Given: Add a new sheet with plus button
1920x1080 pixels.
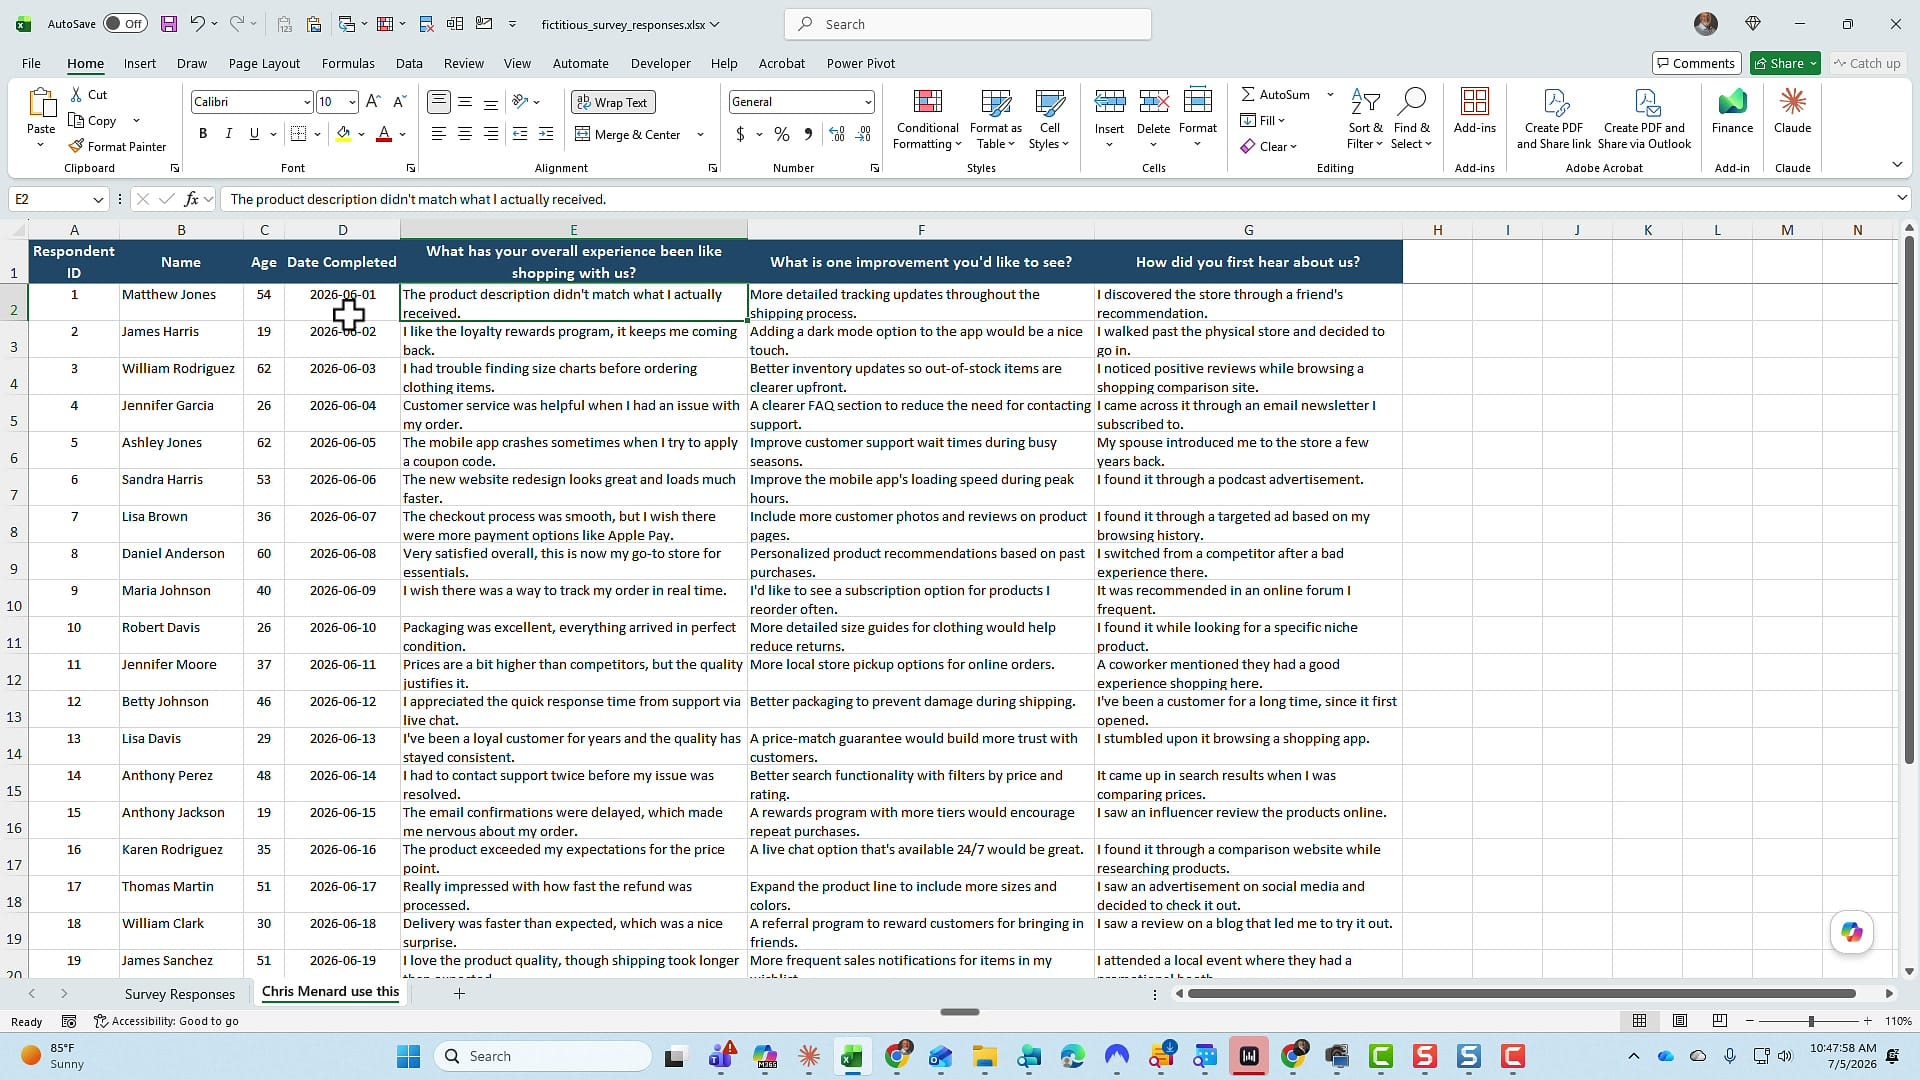Looking at the screenshot, I should pyautogui.click(x=459, y=993).
